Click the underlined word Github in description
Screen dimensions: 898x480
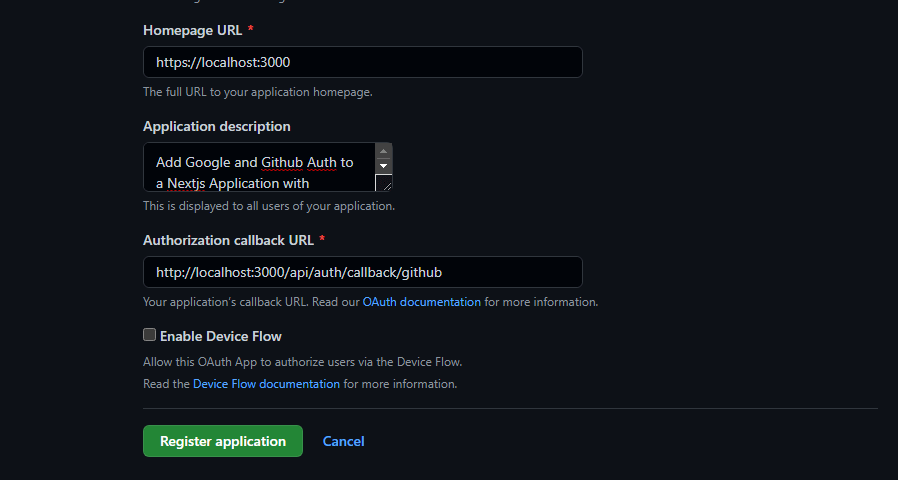[x=282, y=163]
